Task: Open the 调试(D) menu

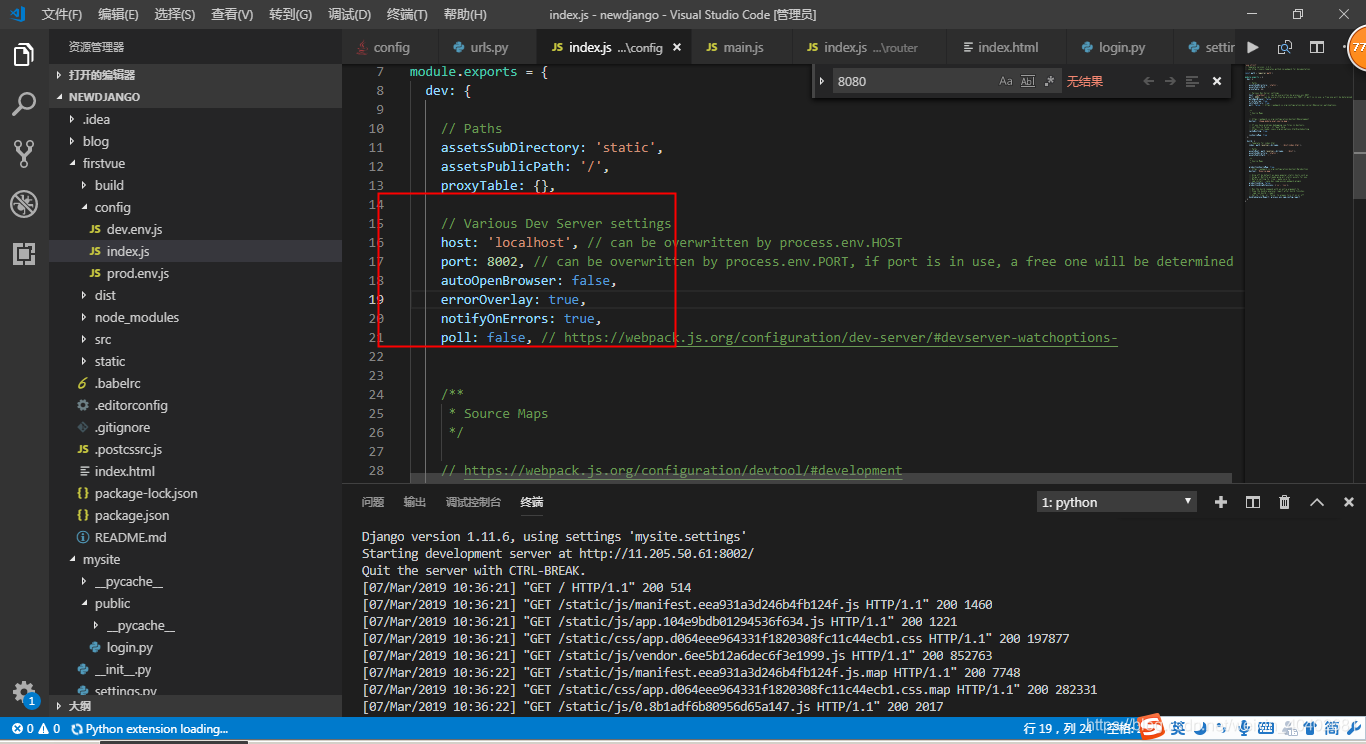Action: (x=349, y=14)
